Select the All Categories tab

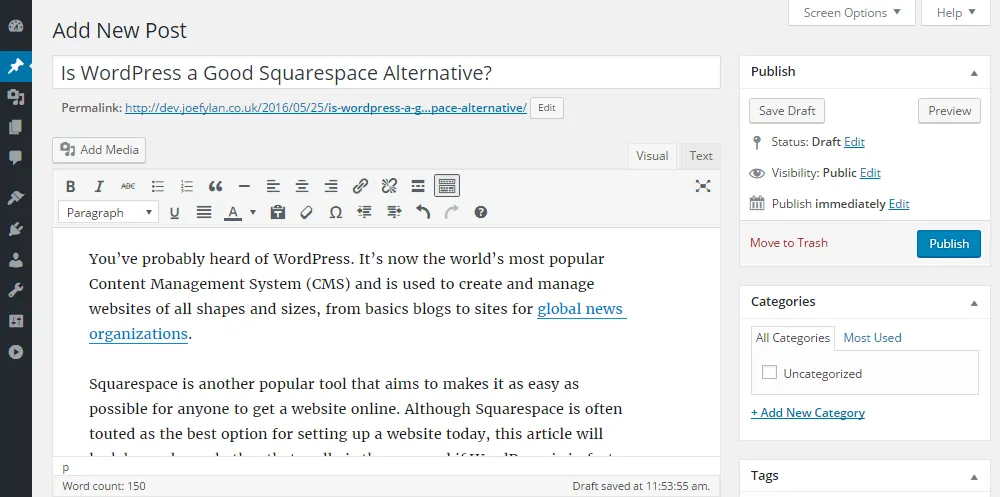[x=793, y=338]
